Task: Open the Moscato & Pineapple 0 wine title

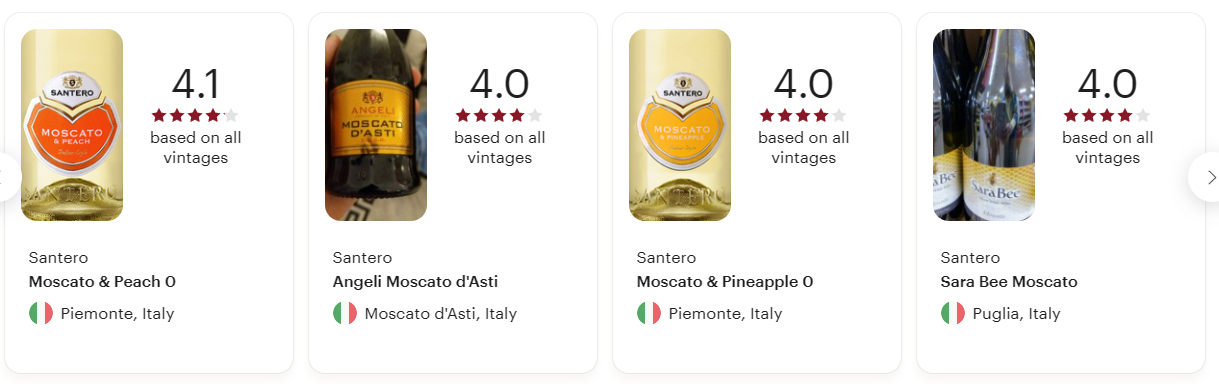Action: click(725, 282)
